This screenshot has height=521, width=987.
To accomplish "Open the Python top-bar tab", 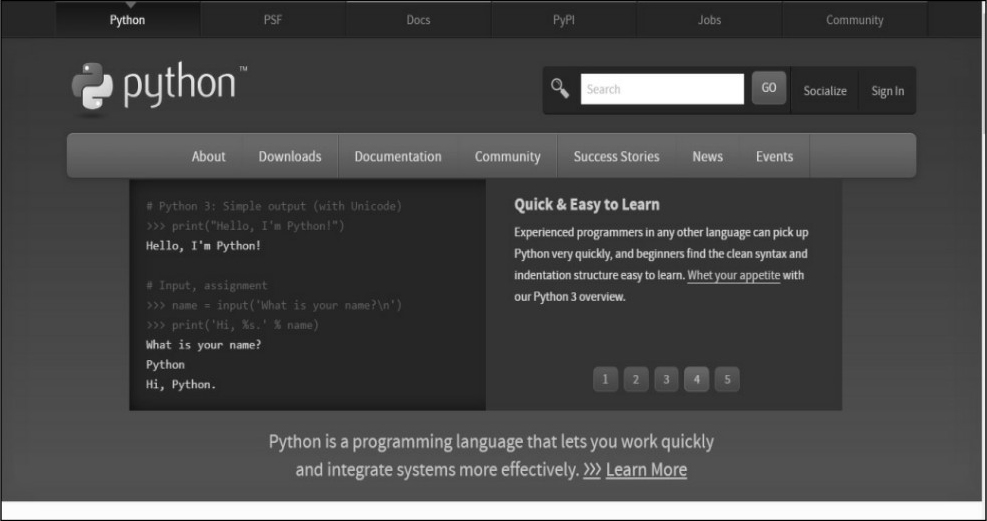I will 127,20.
